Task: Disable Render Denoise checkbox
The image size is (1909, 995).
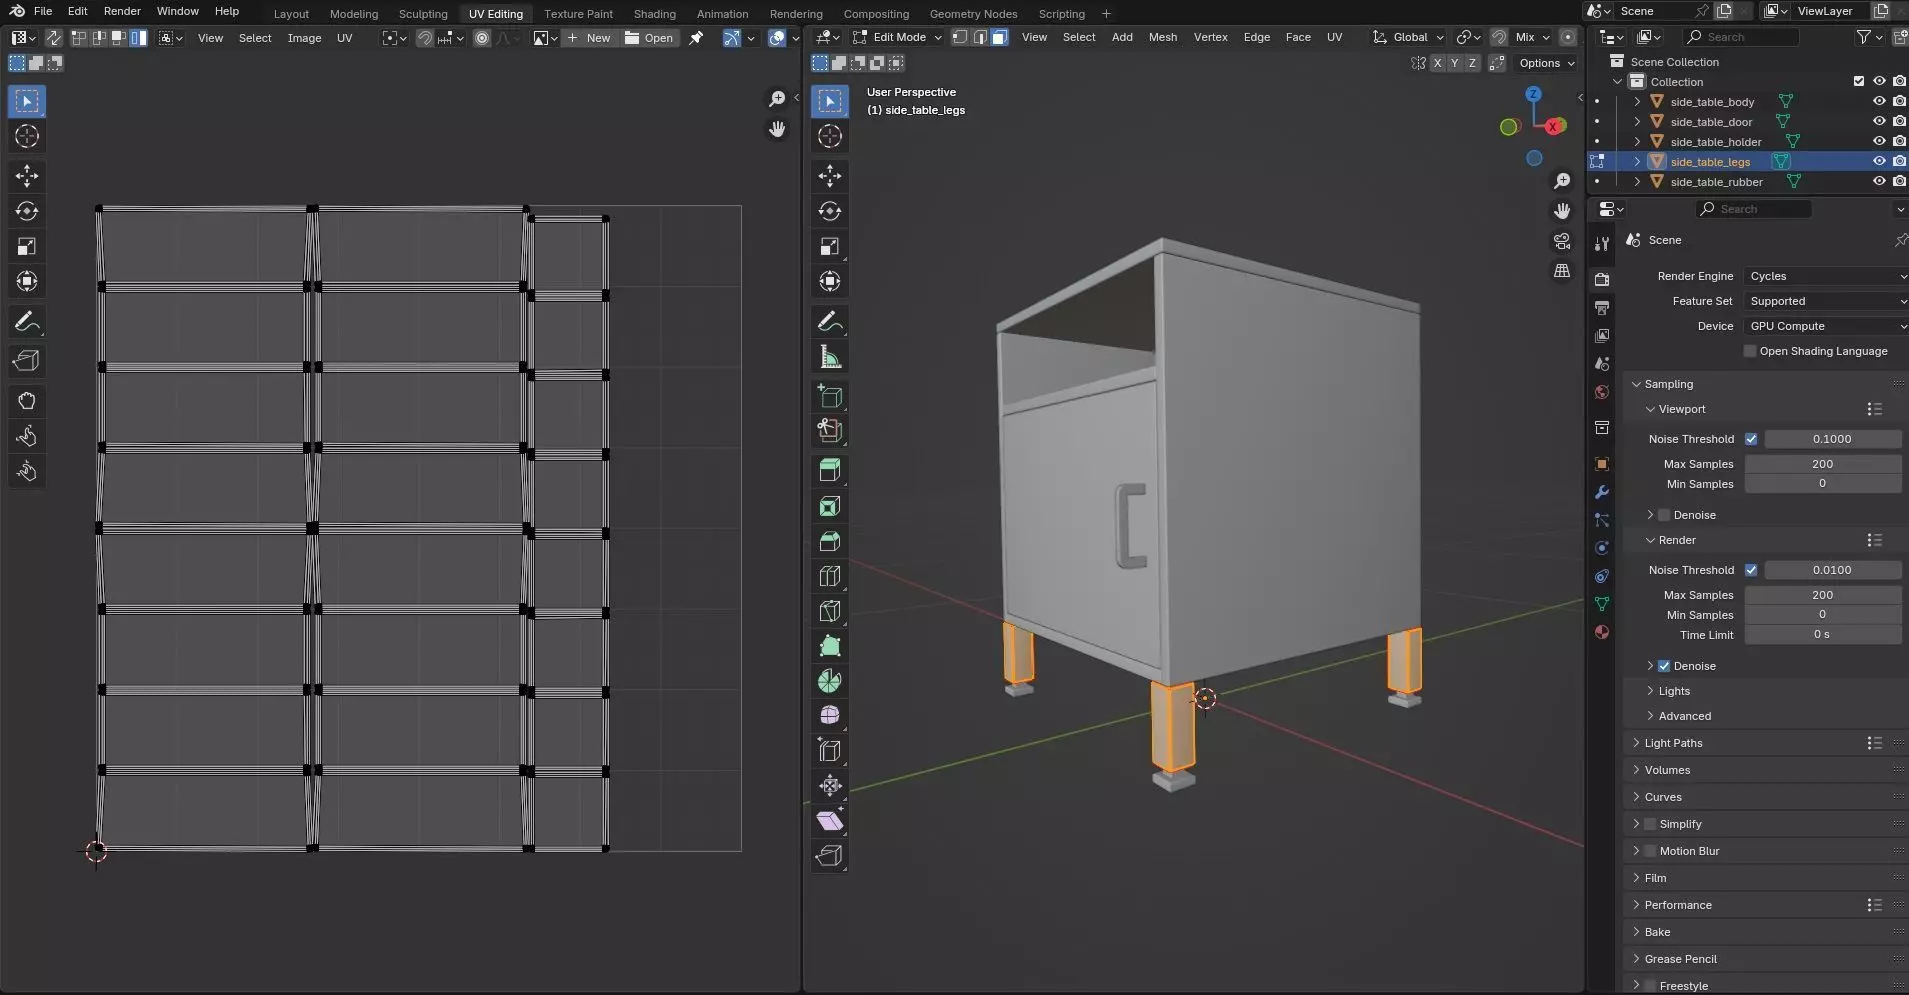Action: (1664, 666)
